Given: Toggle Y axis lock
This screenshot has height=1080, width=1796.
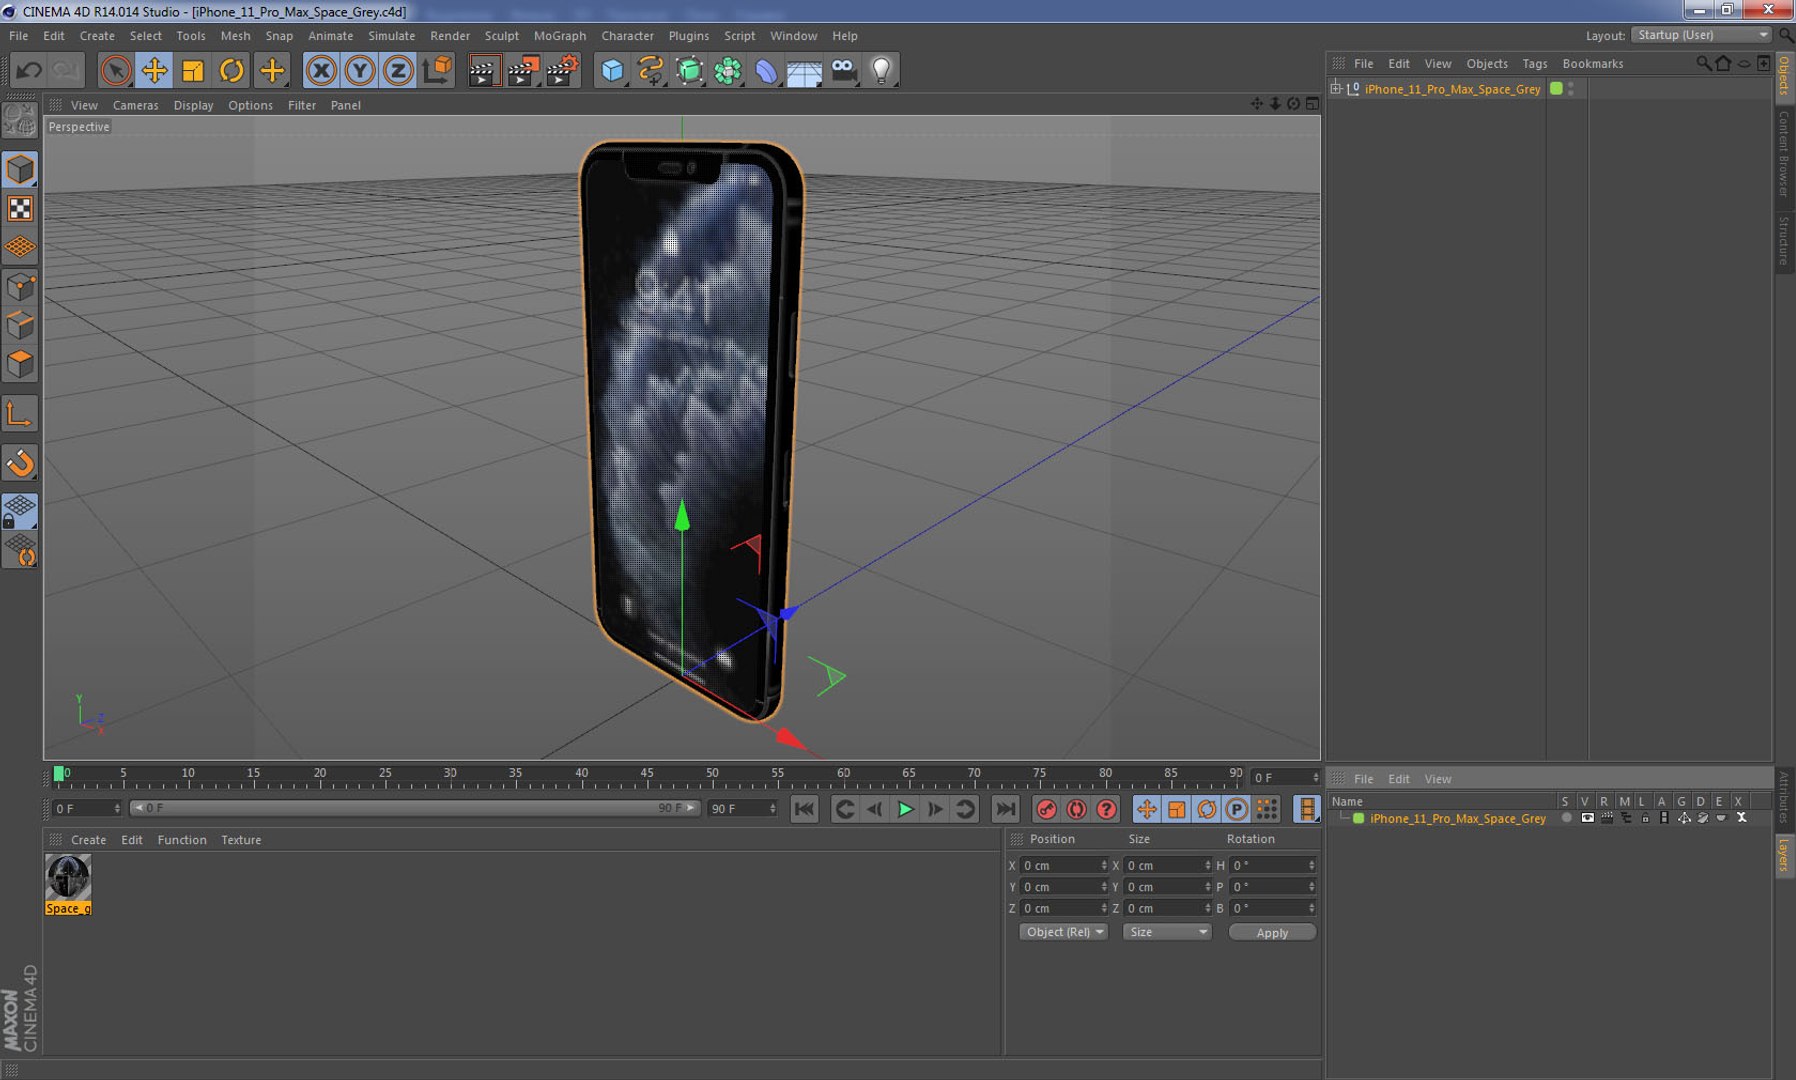Looking at the screenshot, I should 359,70.
